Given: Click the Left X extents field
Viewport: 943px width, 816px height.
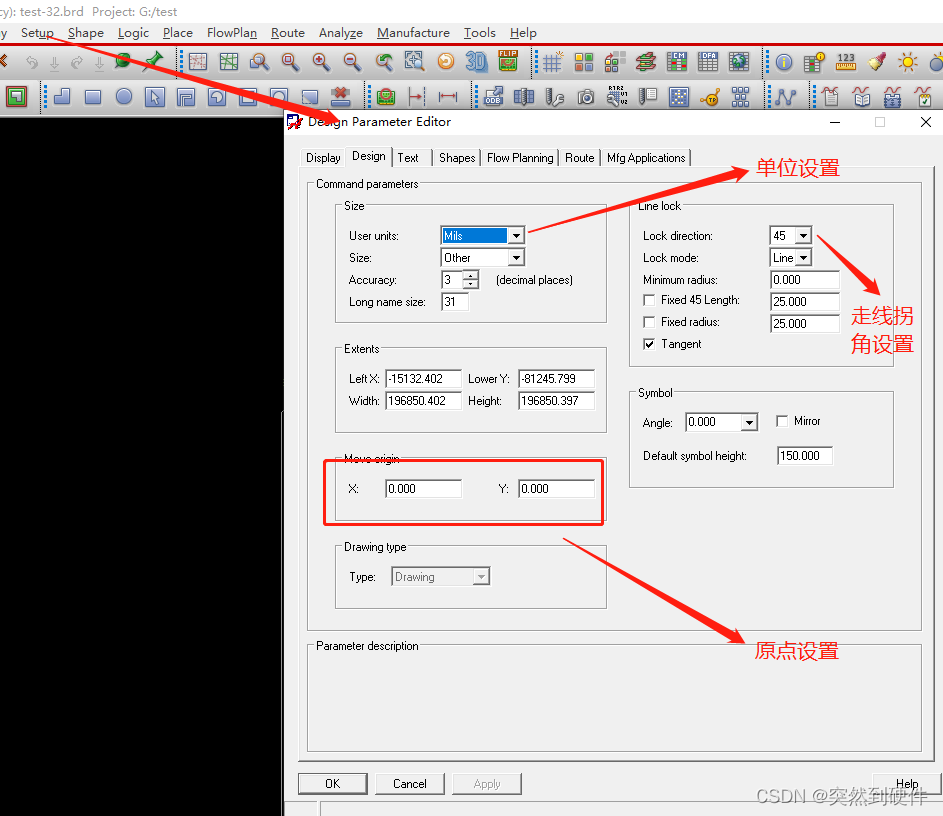Looking at the screenshot, I should [x=423, y=379].
